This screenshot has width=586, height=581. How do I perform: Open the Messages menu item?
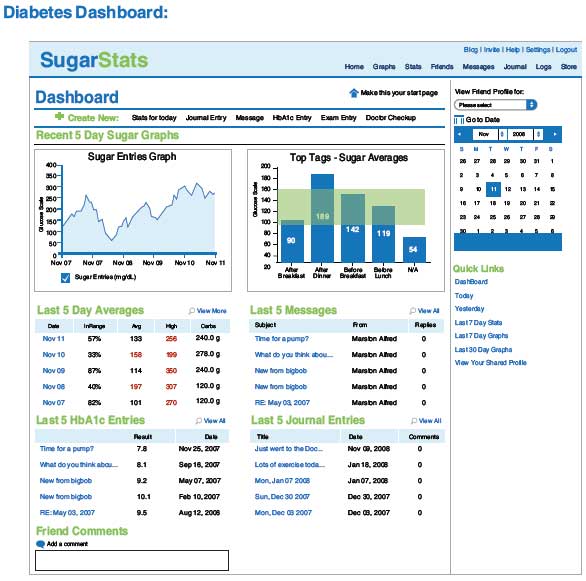tap(478, 67)
